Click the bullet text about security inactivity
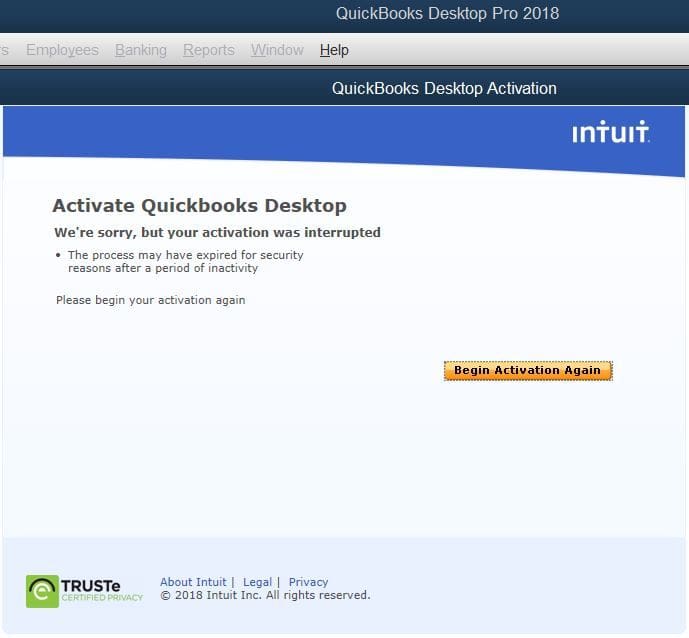The height and width of the screenshot is (638, 689). pyautogui.click(x=185, y=261)
